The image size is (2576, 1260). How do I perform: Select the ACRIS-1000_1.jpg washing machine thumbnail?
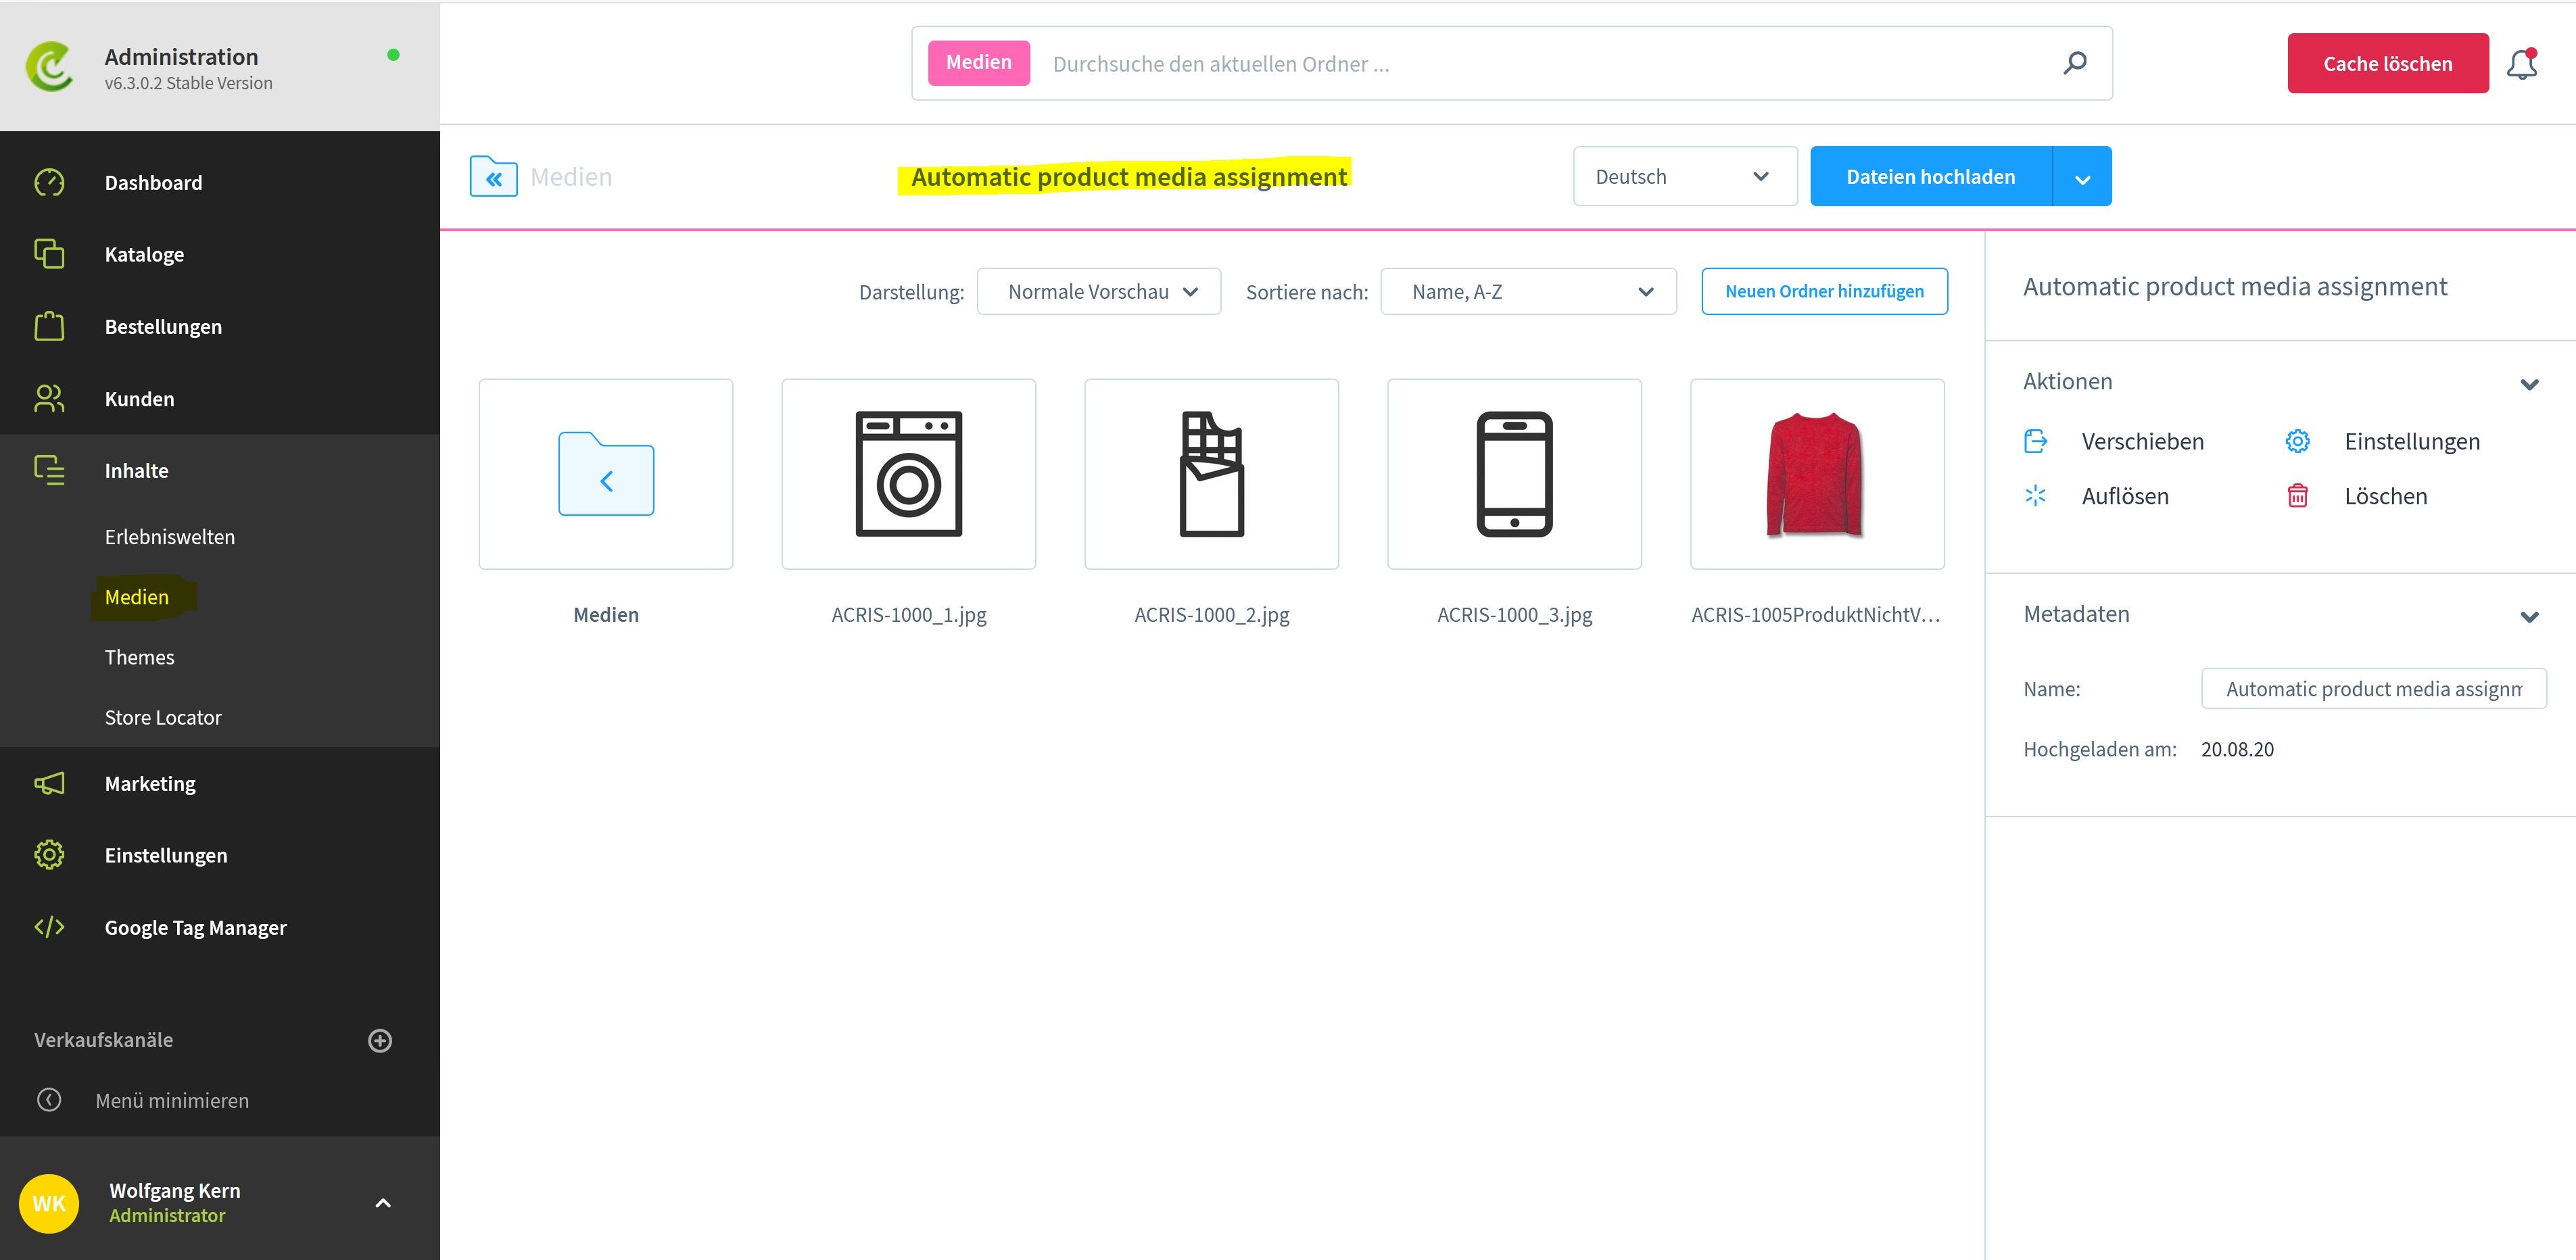click(x=908, y=474)
